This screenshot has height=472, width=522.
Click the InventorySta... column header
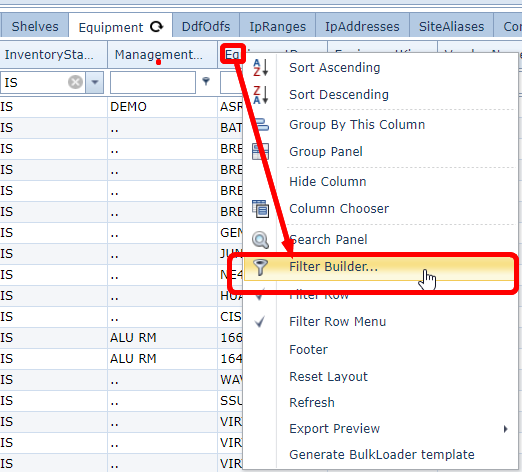[53, 55]
